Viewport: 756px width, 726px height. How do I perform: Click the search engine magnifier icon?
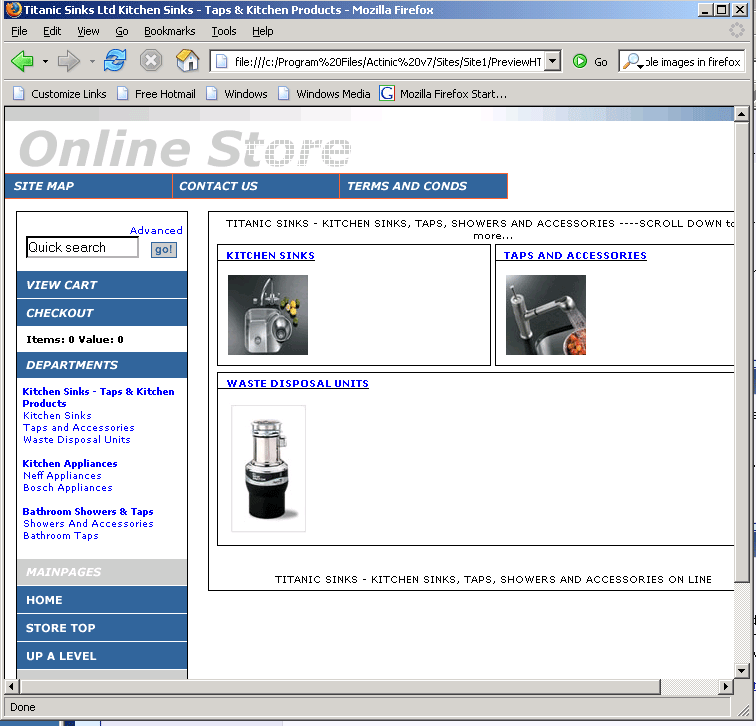[632, 62]
